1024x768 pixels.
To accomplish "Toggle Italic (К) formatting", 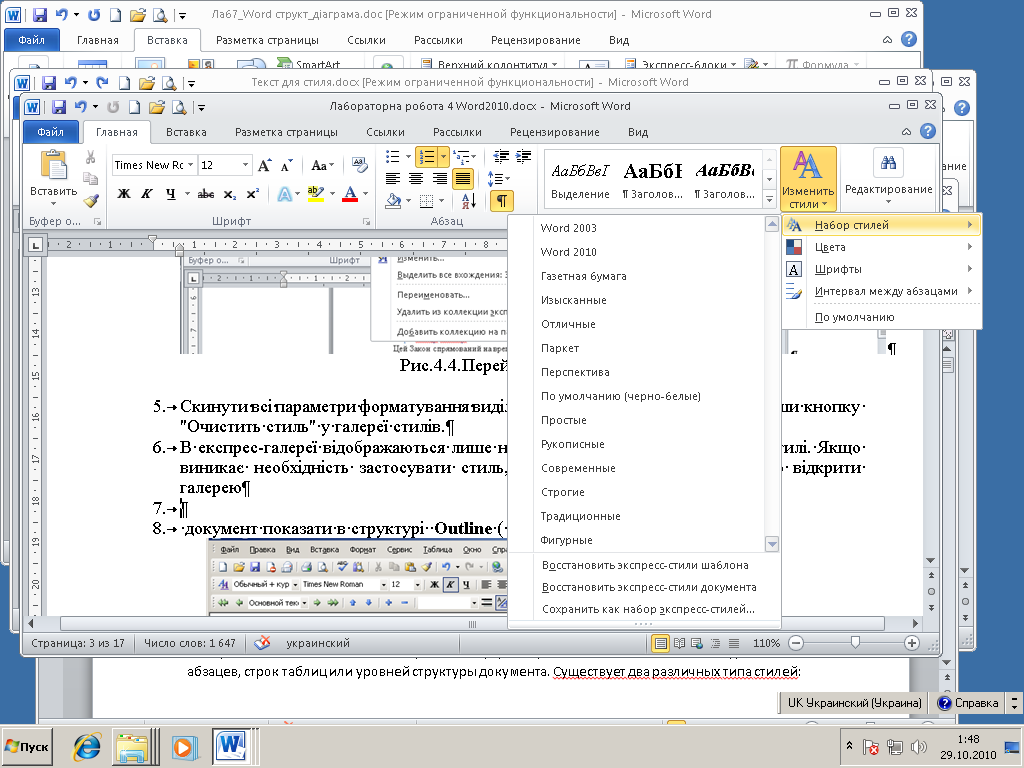I will [x=147, y=194].
